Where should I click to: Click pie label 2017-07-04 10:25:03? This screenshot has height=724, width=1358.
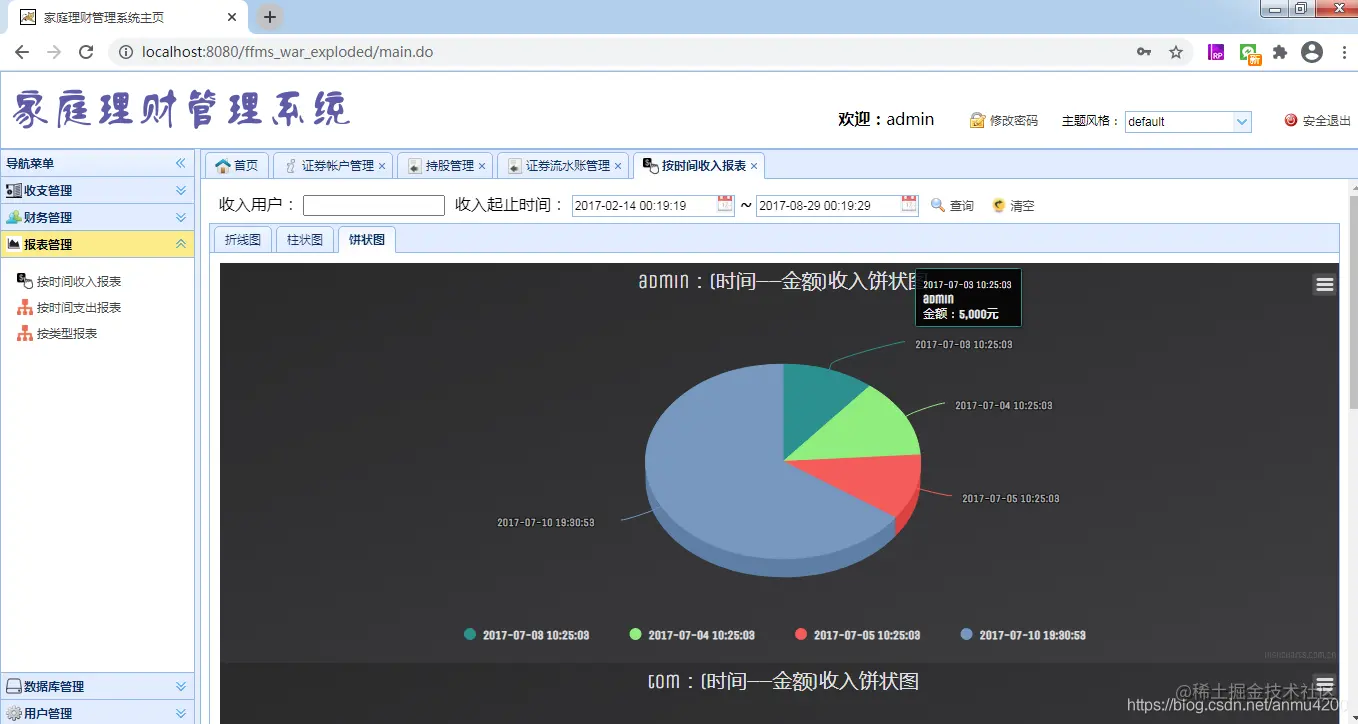(1003, 406)
